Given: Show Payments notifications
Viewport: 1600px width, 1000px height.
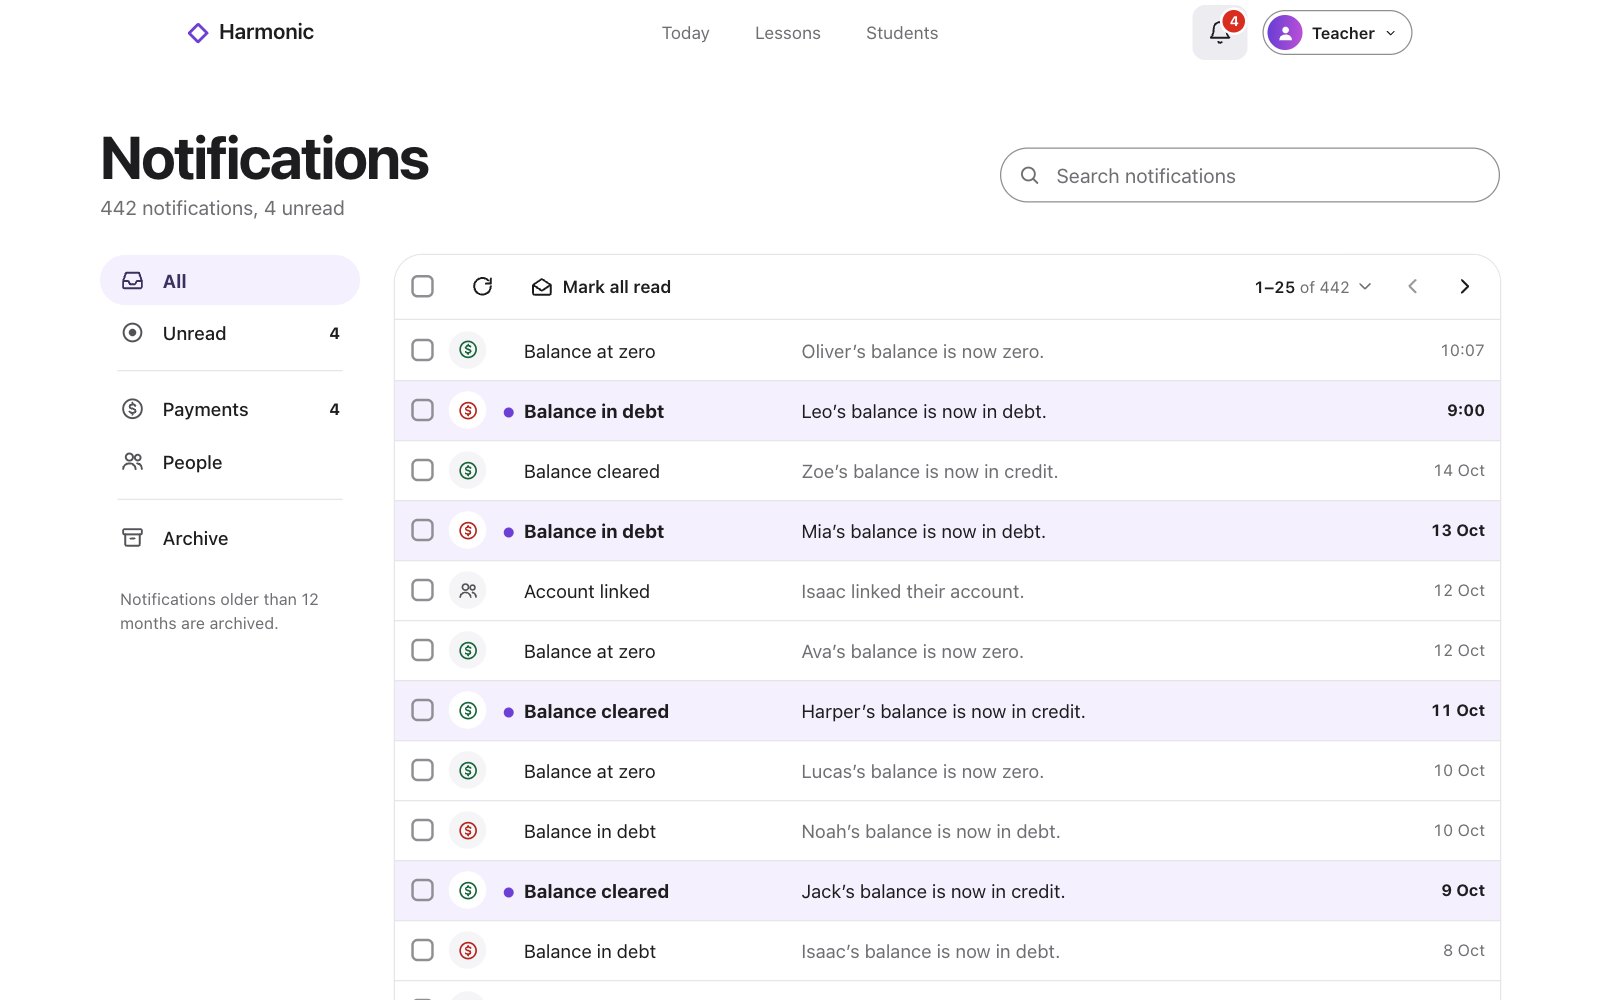Looking at the screenshot, I should click(230, 409).
